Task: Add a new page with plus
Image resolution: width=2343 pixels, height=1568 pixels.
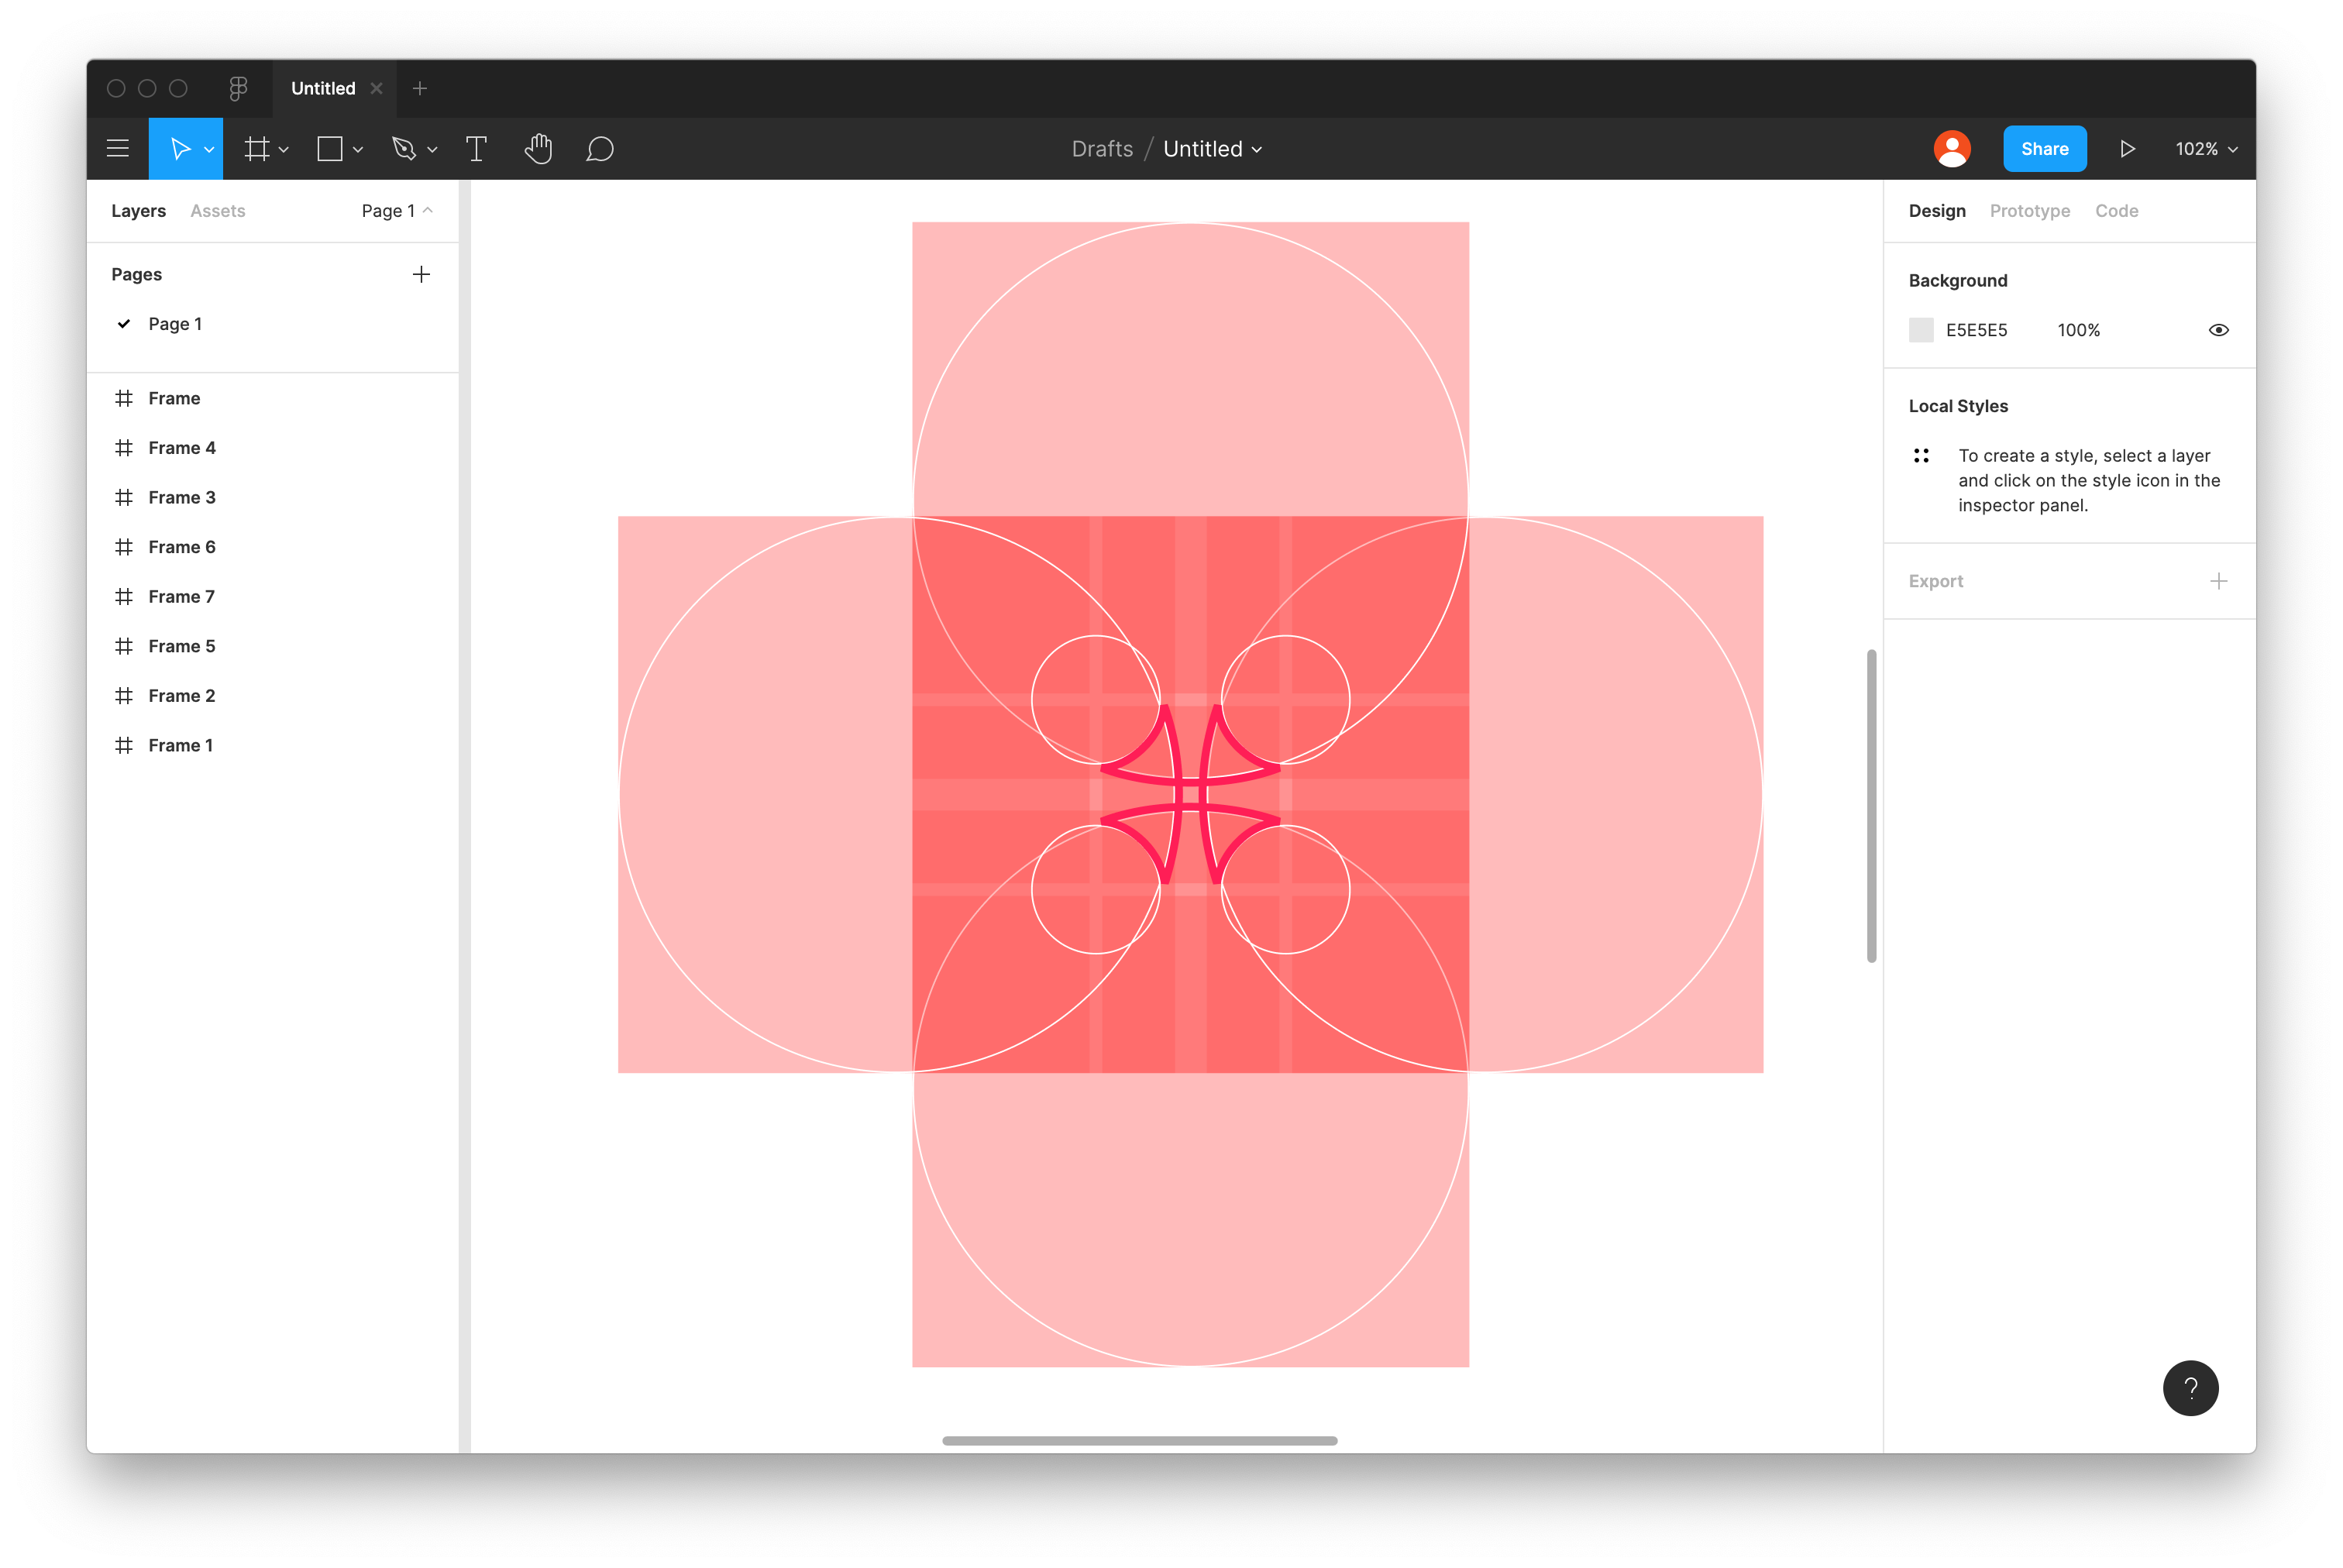Action: click(x=421, y=274)
